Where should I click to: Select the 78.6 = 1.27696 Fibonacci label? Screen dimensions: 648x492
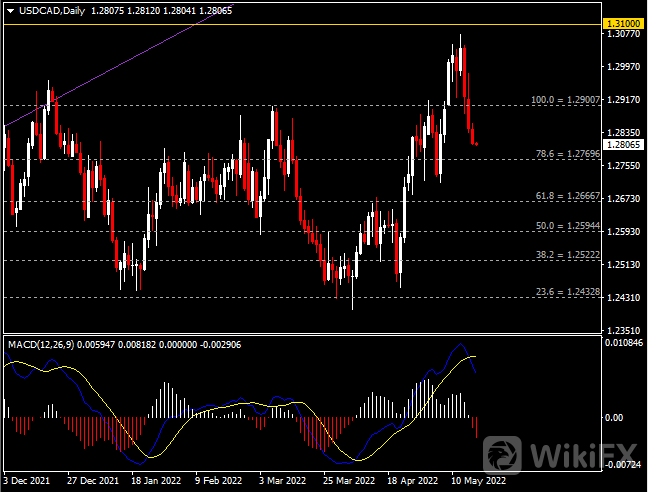point(567,154)
